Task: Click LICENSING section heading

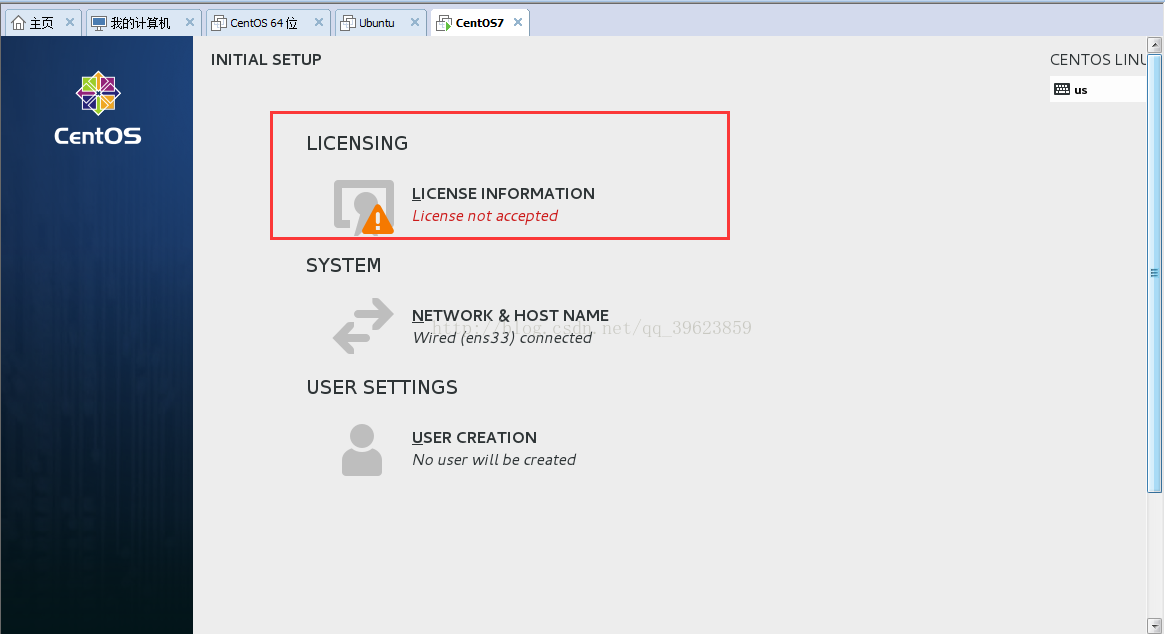Action: [357, 143]
